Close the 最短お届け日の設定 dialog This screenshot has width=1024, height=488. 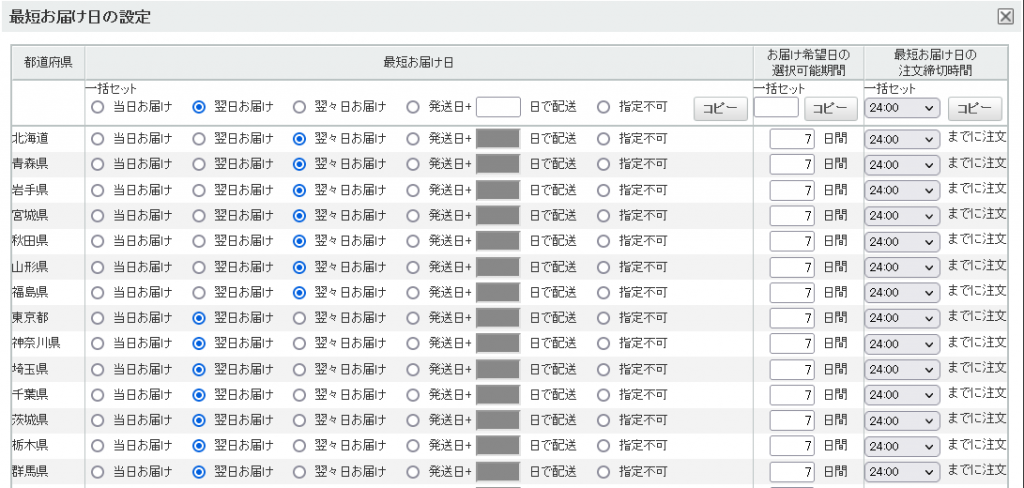[x=1006, y=17]
